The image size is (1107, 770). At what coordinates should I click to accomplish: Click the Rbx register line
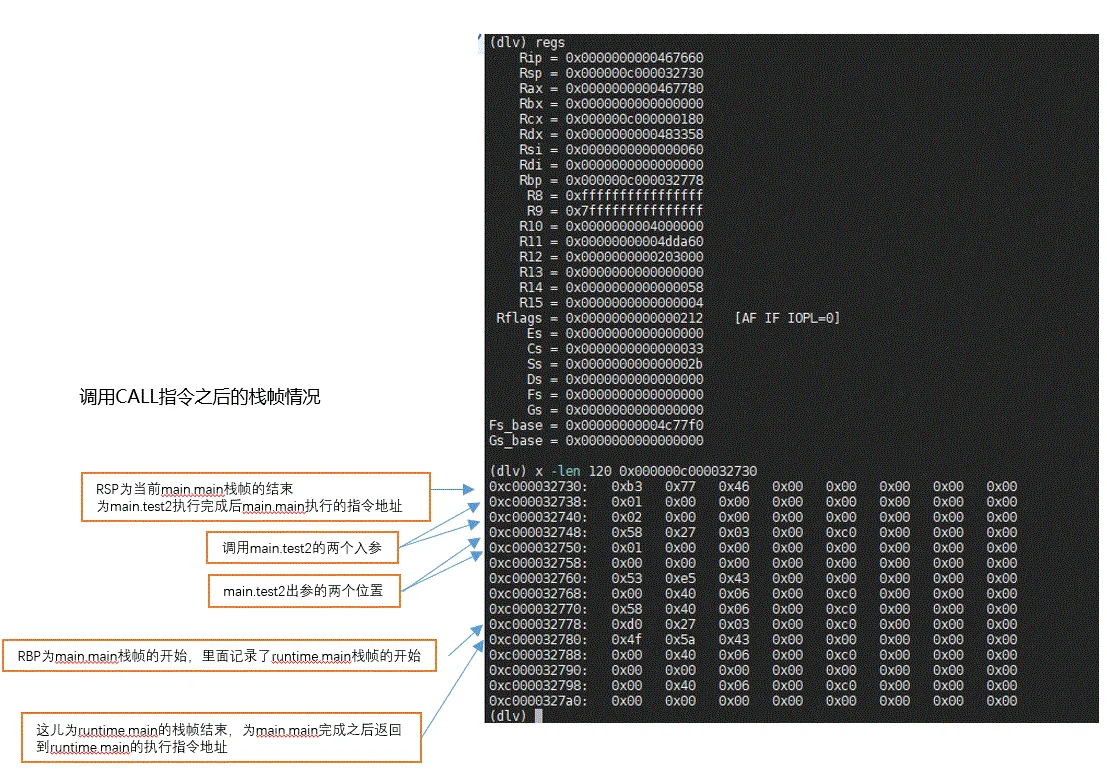[611, 104]
